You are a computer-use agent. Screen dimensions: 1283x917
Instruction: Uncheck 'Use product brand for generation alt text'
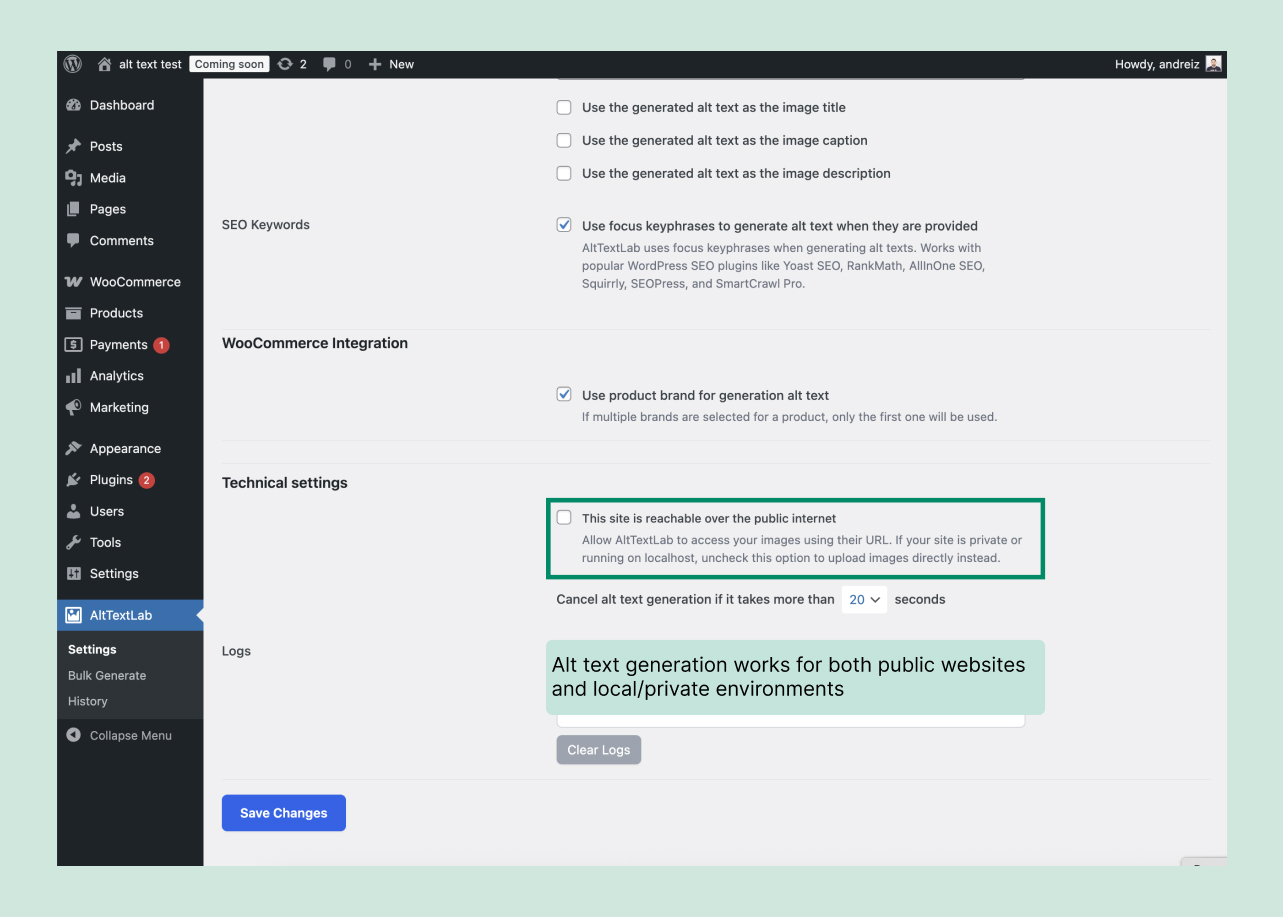click(564, 394)
